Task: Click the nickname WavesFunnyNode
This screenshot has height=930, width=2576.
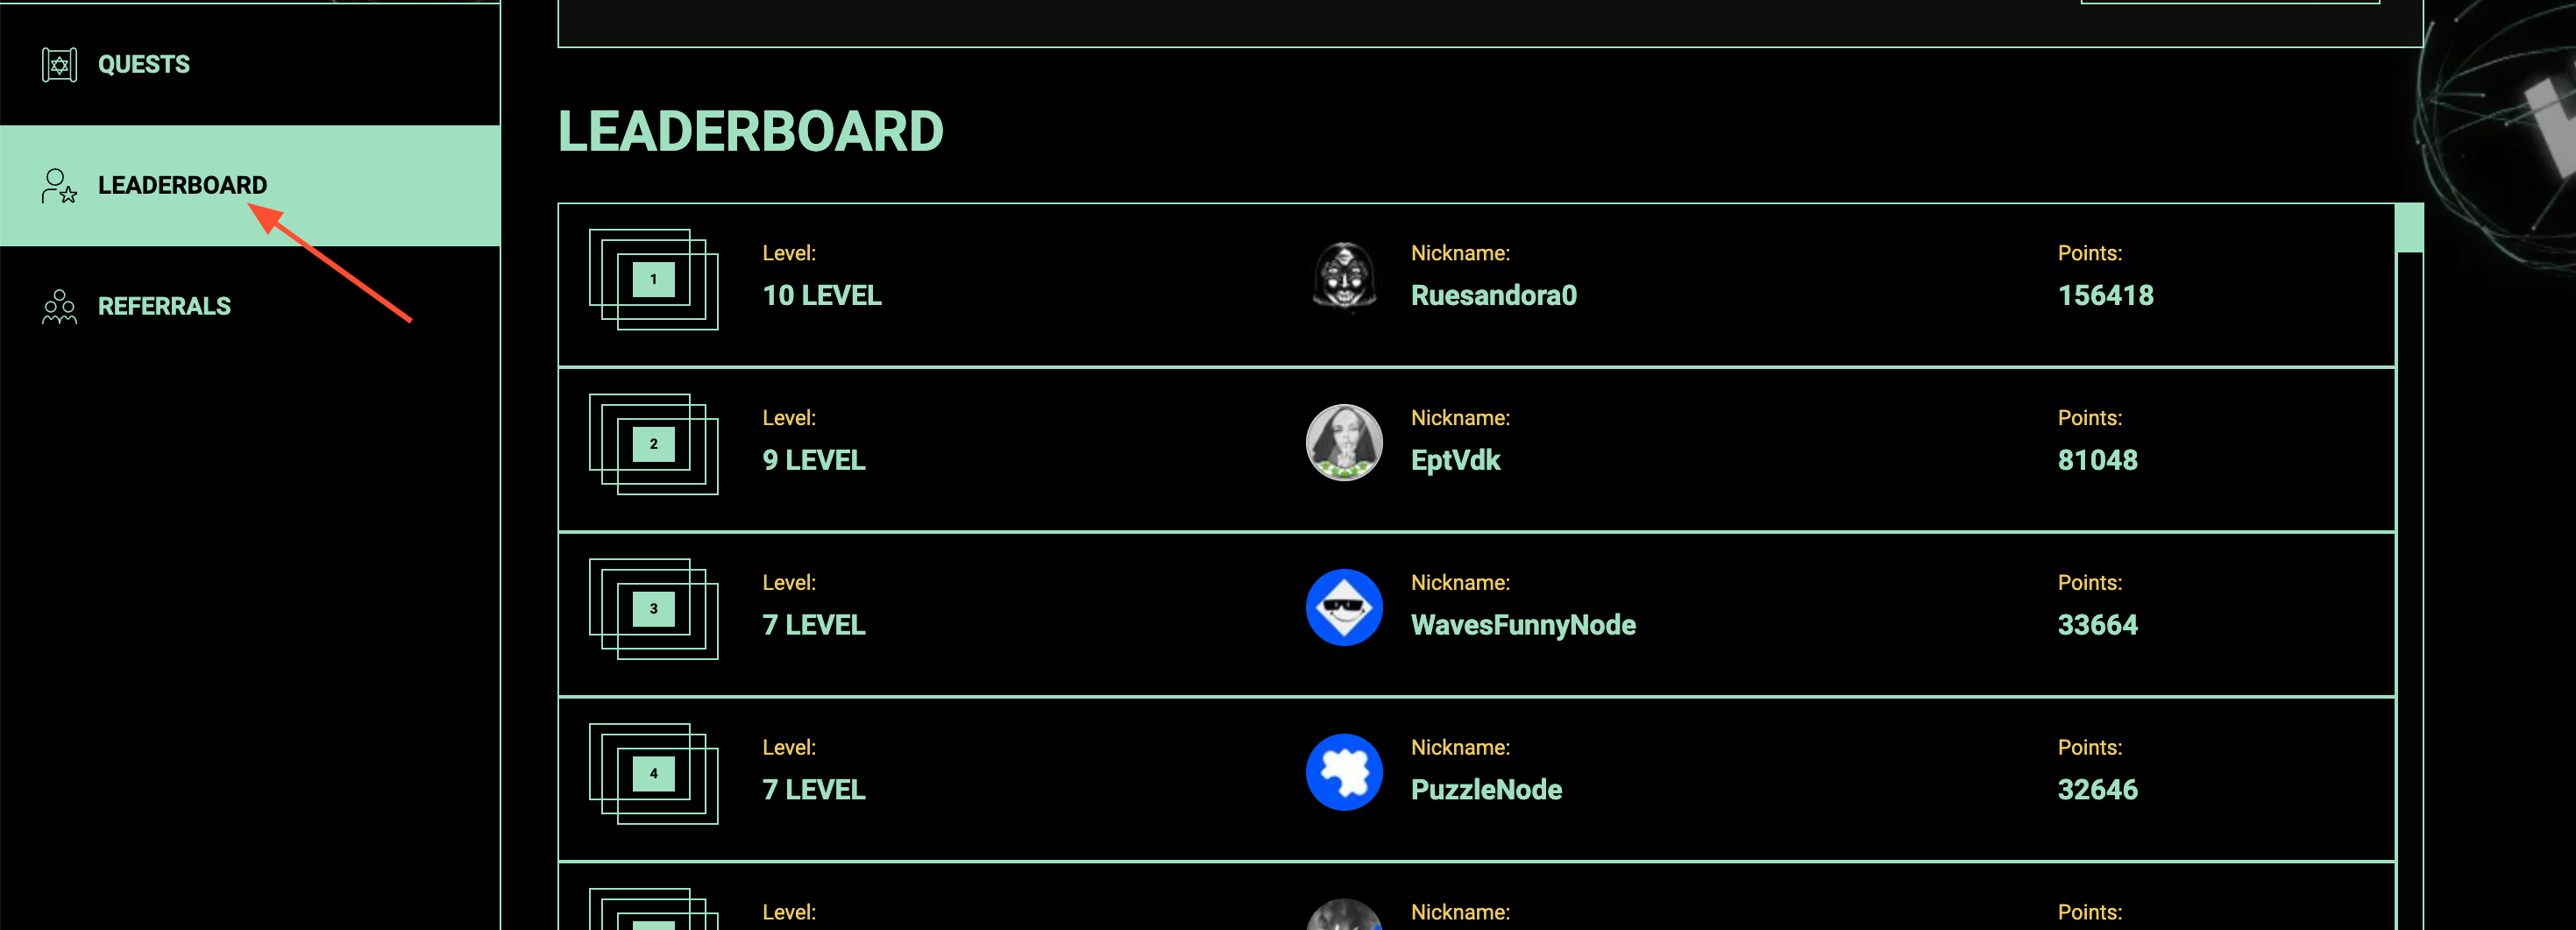Action: pyautogui.click(x=1523, y=626)
